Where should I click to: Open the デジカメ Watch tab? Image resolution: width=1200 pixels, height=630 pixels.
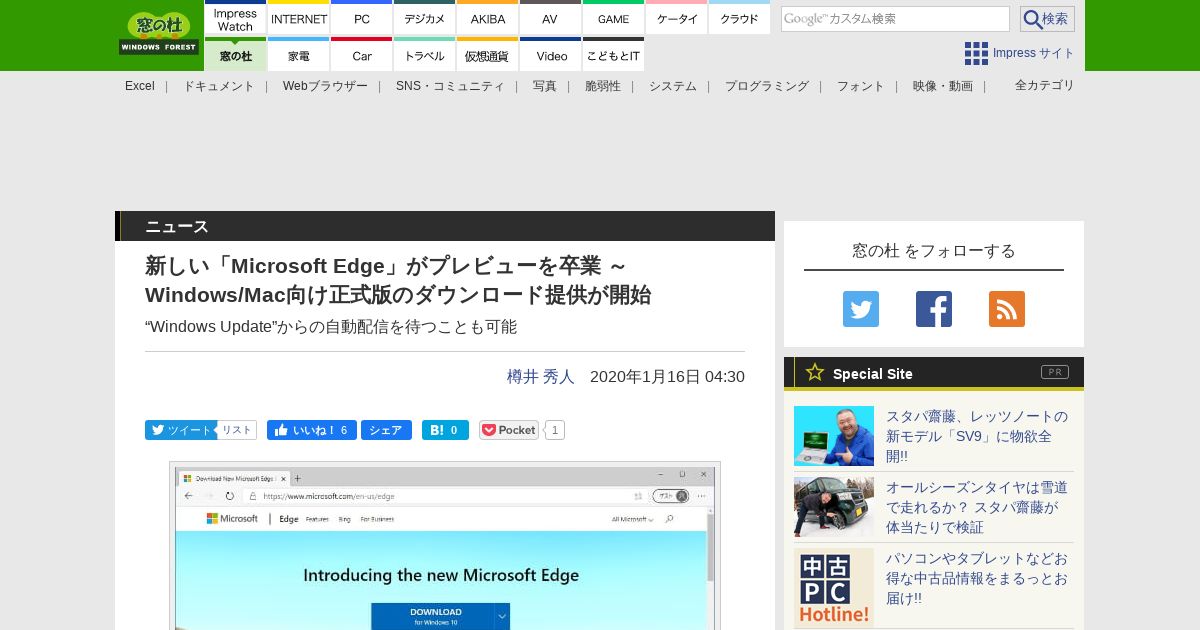tap(424, 18)
